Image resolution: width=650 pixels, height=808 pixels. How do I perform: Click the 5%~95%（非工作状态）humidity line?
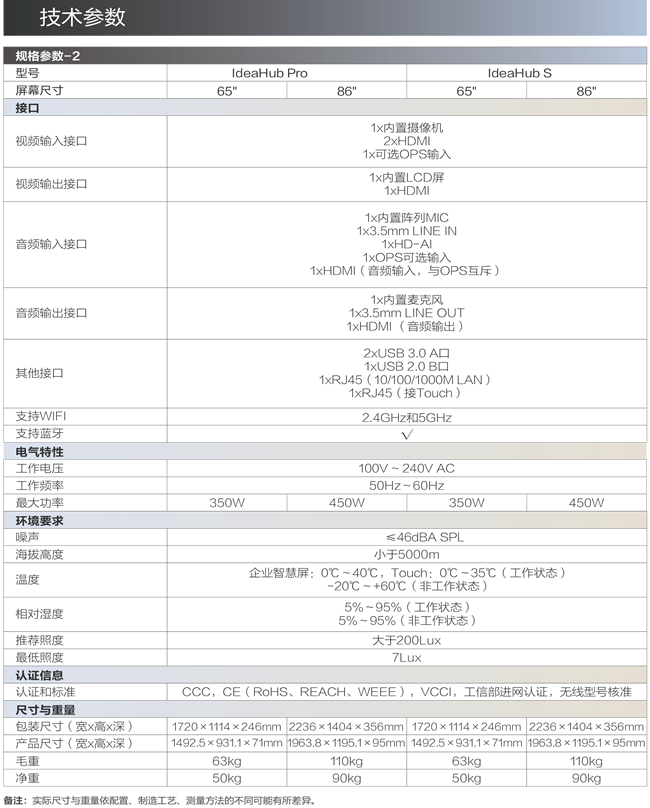[407, 621]
